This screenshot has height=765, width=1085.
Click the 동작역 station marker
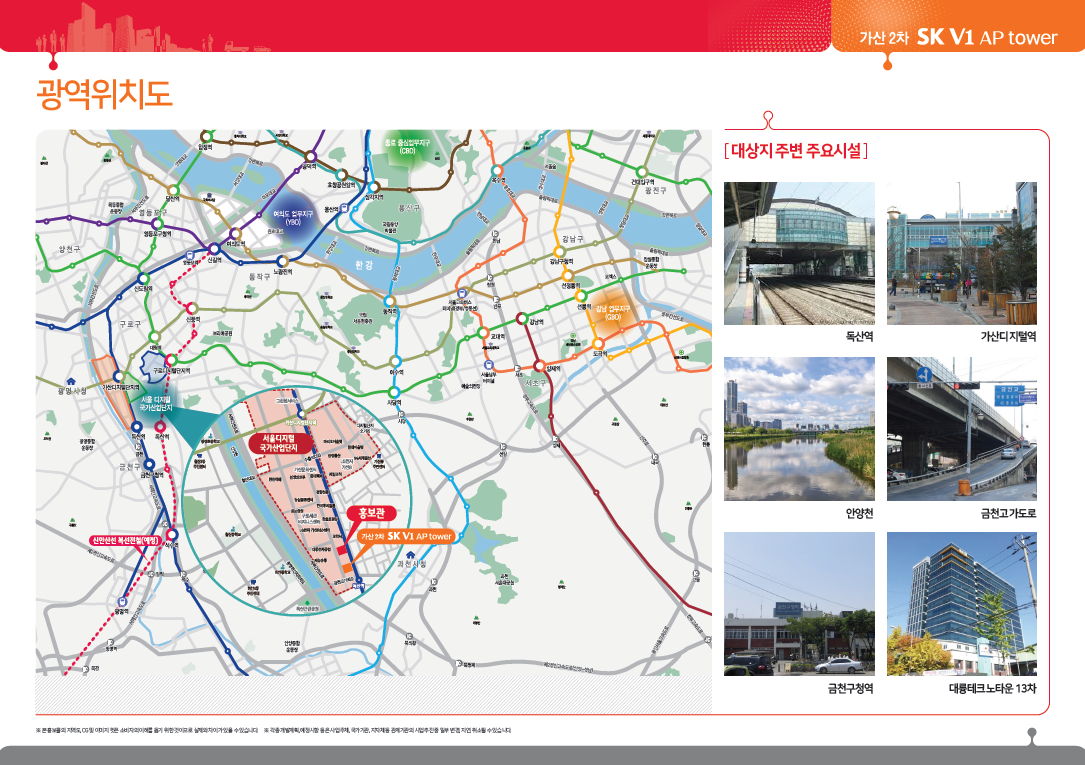click(x=390, y=302)
